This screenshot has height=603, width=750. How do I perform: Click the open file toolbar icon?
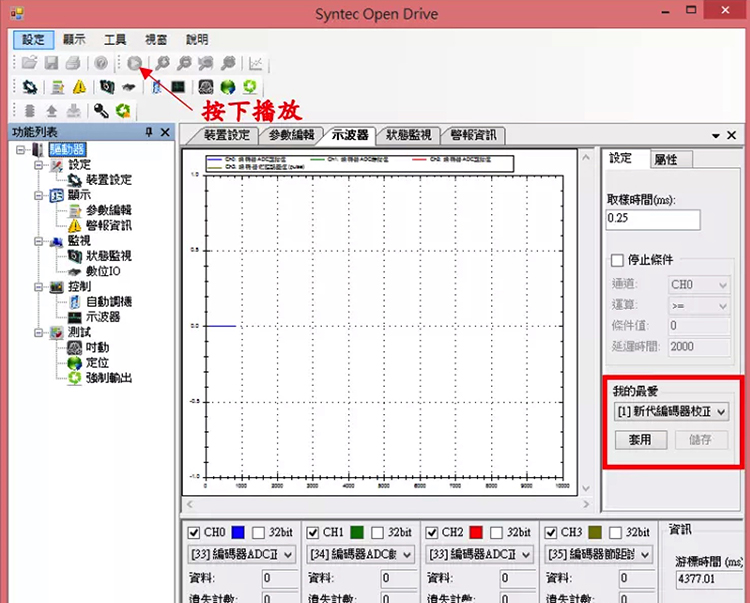tap(29, 63)
